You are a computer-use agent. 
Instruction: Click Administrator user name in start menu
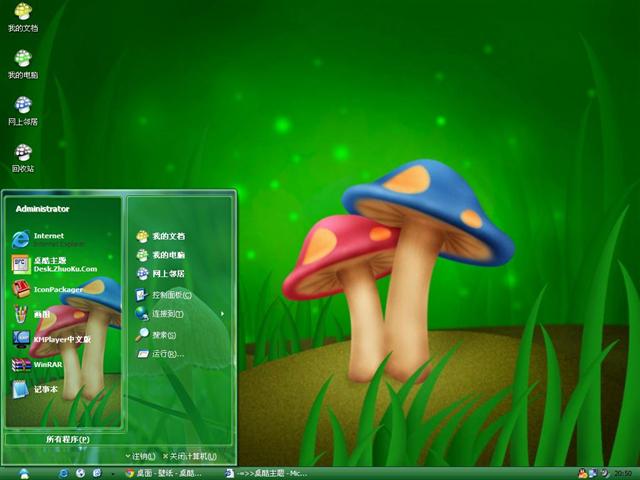[42, 209]
